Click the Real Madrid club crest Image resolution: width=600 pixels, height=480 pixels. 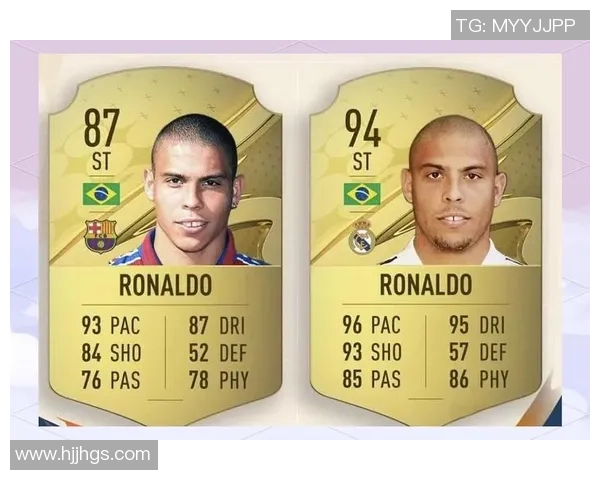coord(362,237)
